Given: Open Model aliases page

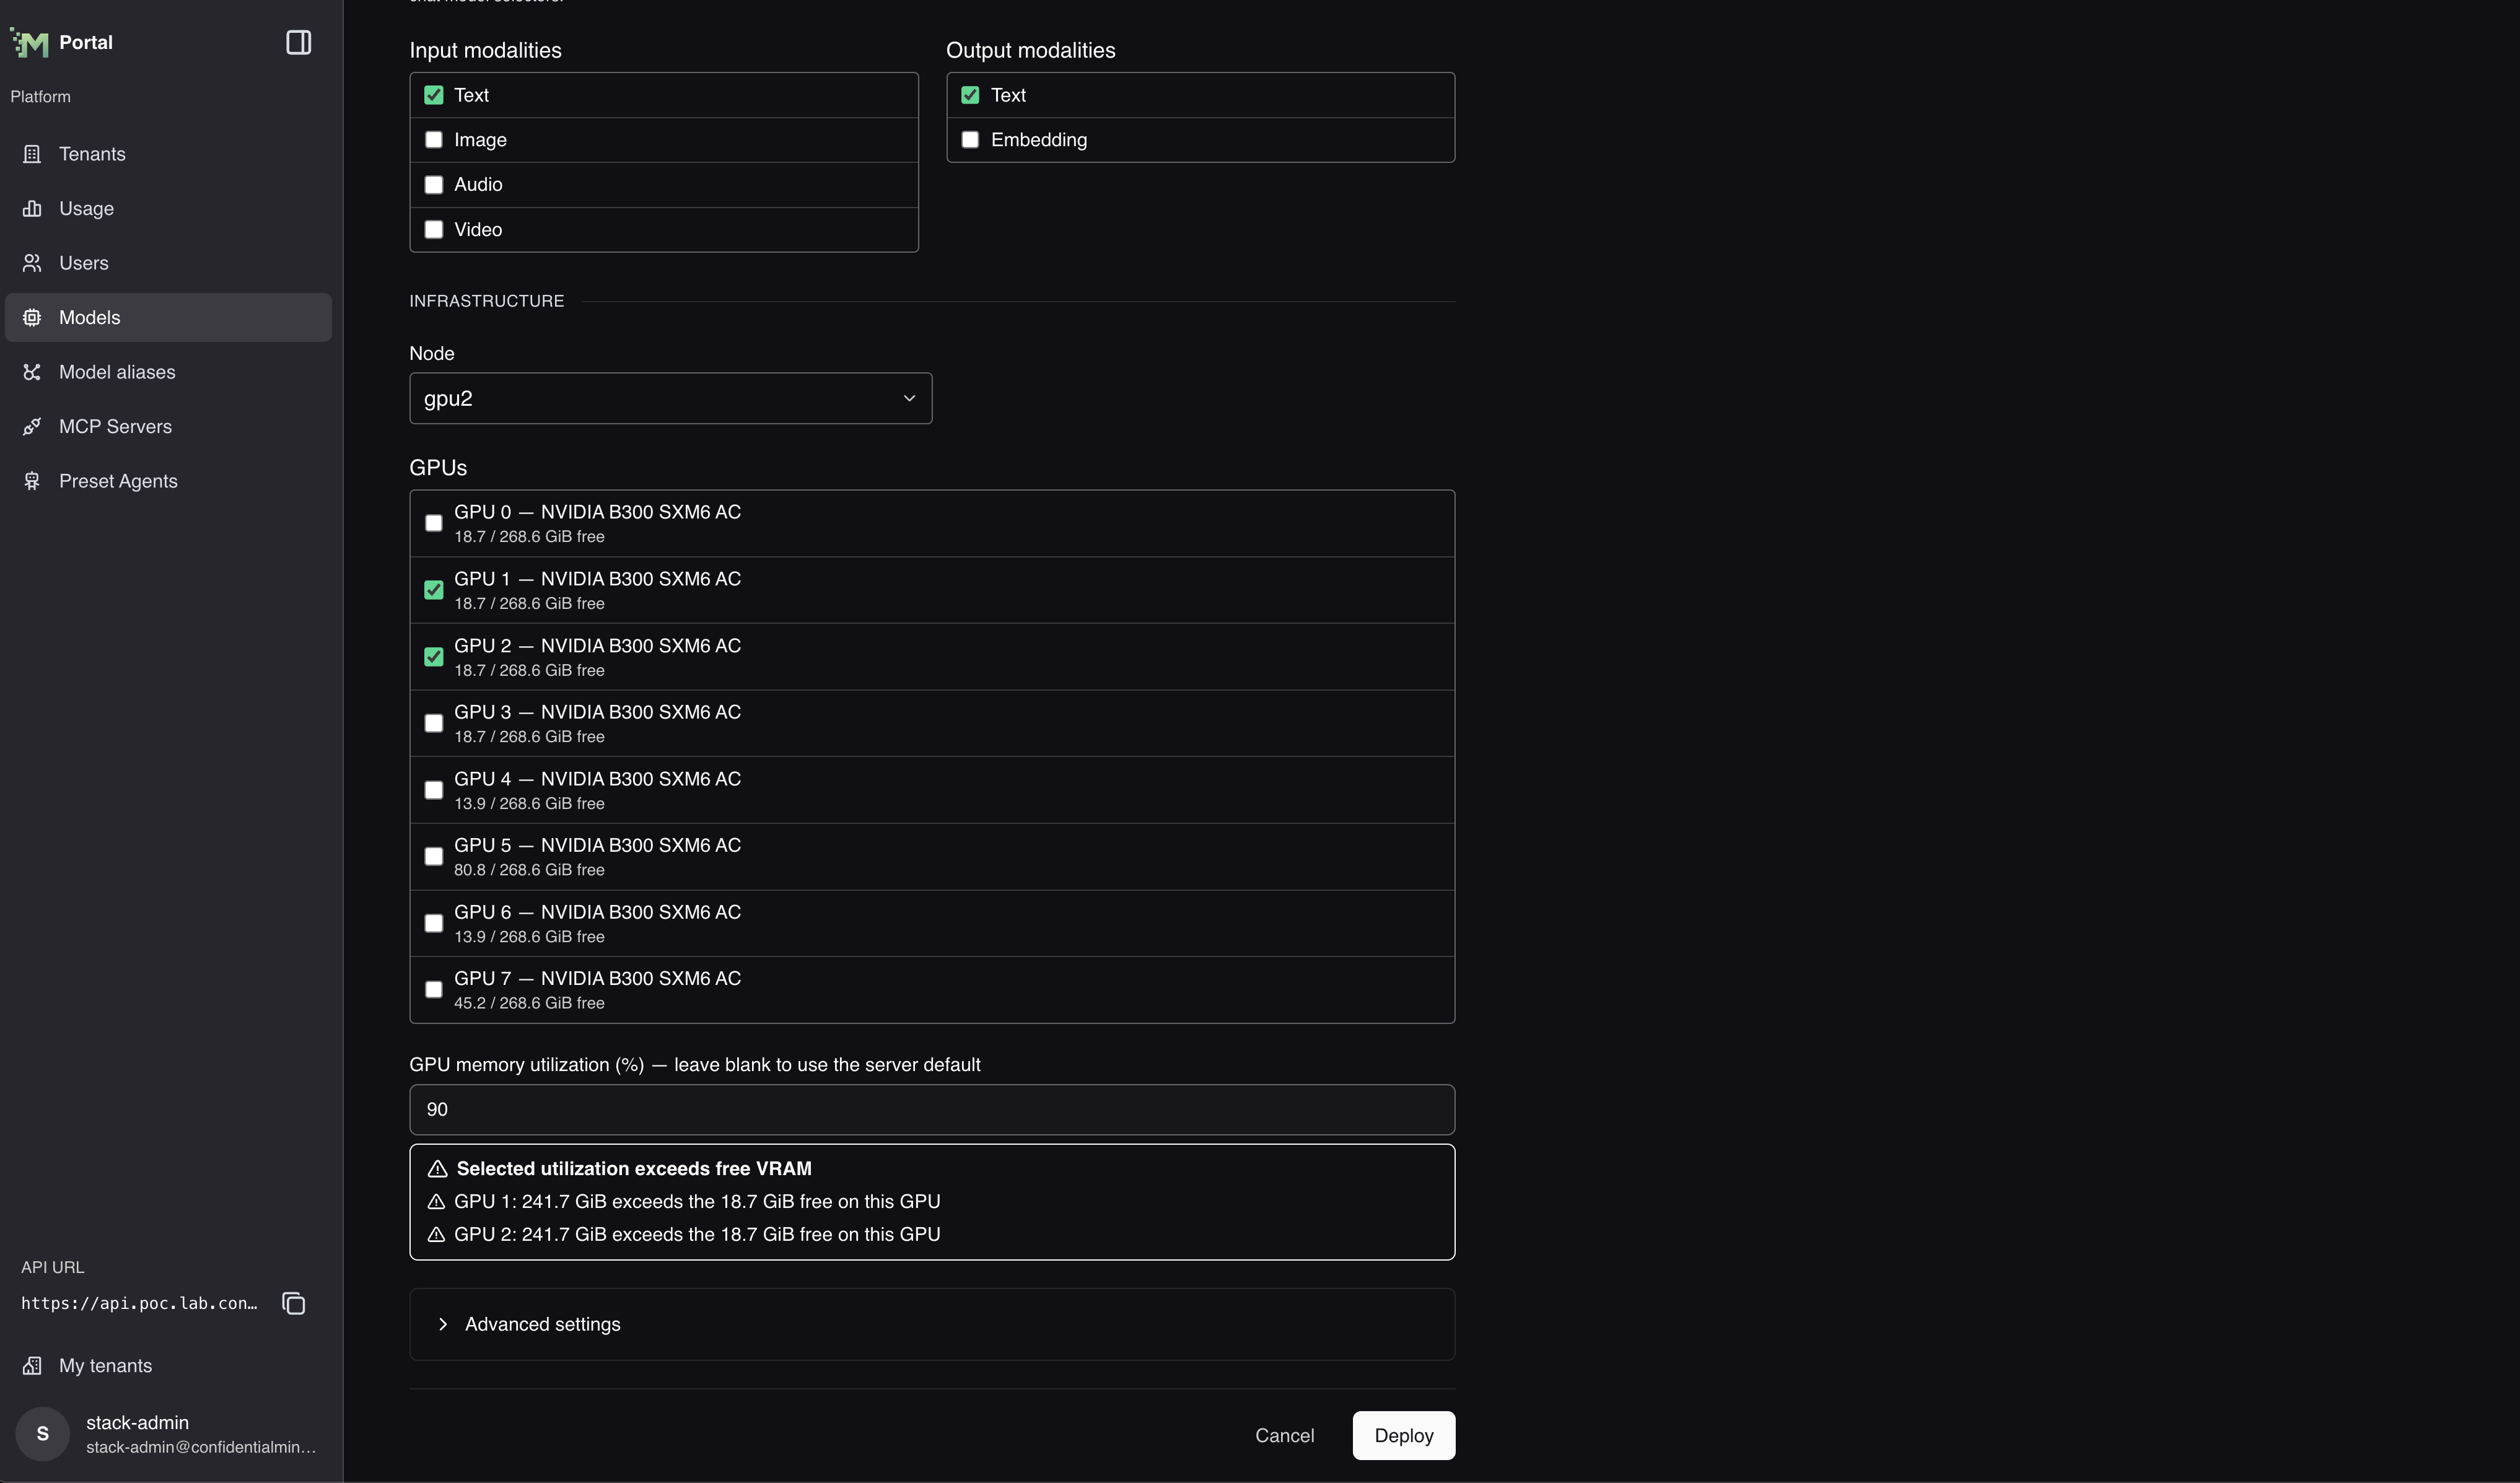Looking at the screenshot, I should point(168,372).
